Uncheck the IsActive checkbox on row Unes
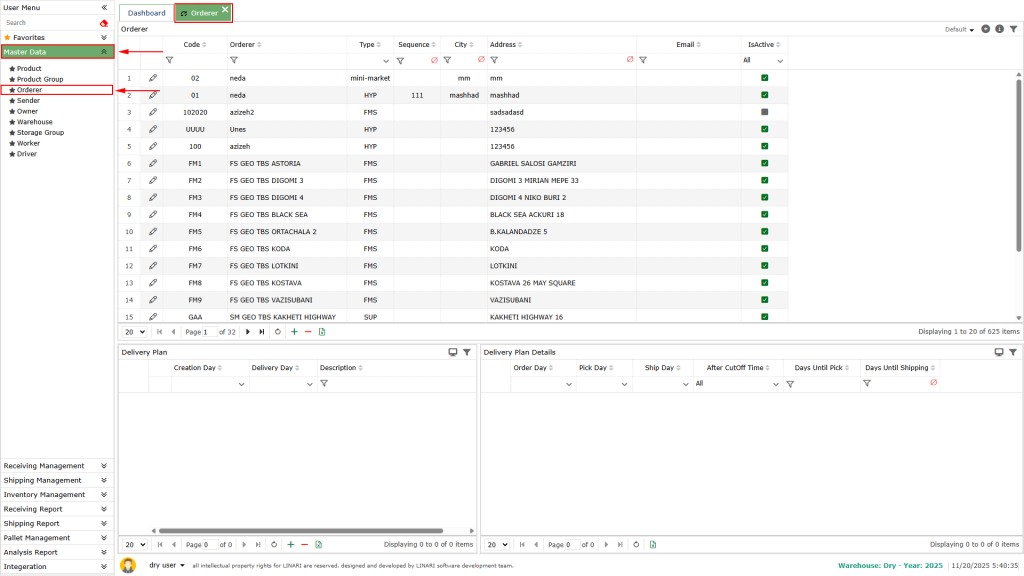Image resolution: width=1024 pixels, height=576 pixels. click(x=765, y=129)
